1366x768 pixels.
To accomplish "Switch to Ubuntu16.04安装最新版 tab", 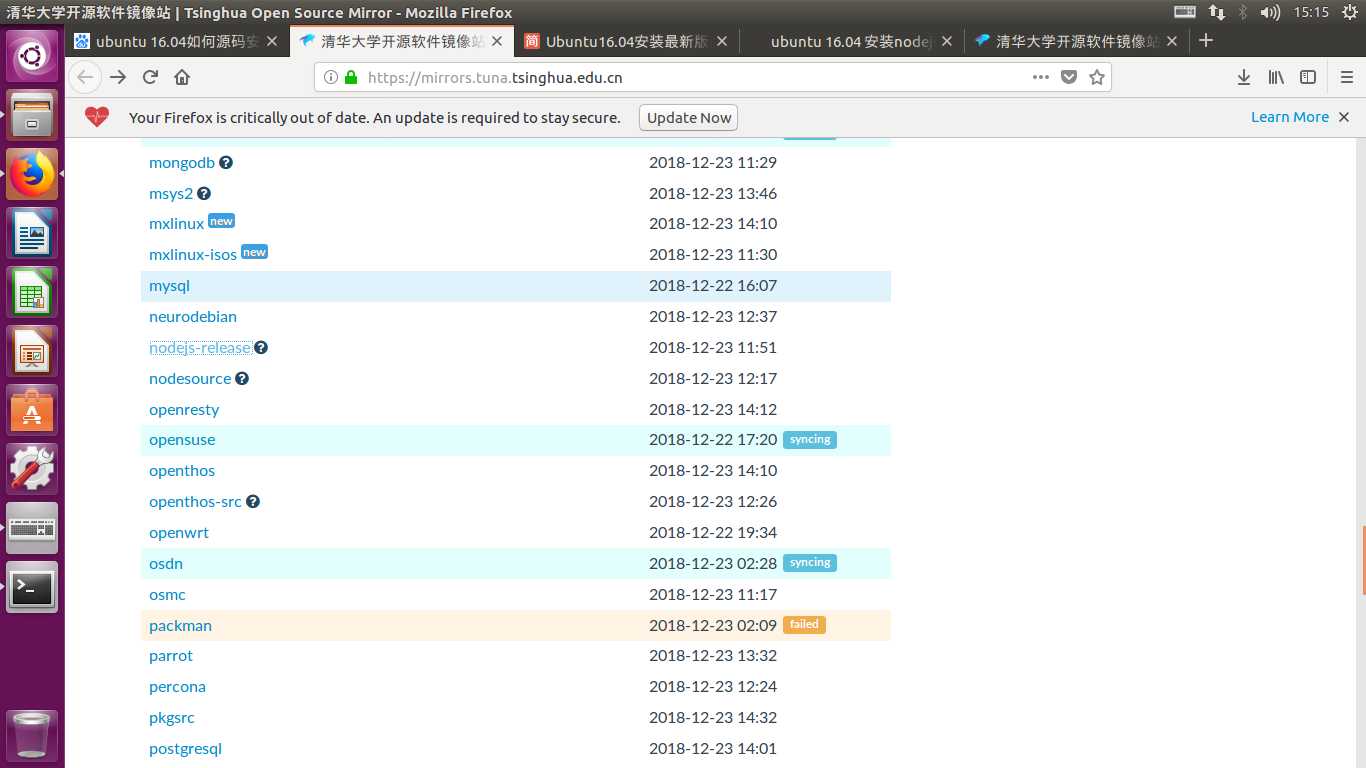I will (627, 41).
